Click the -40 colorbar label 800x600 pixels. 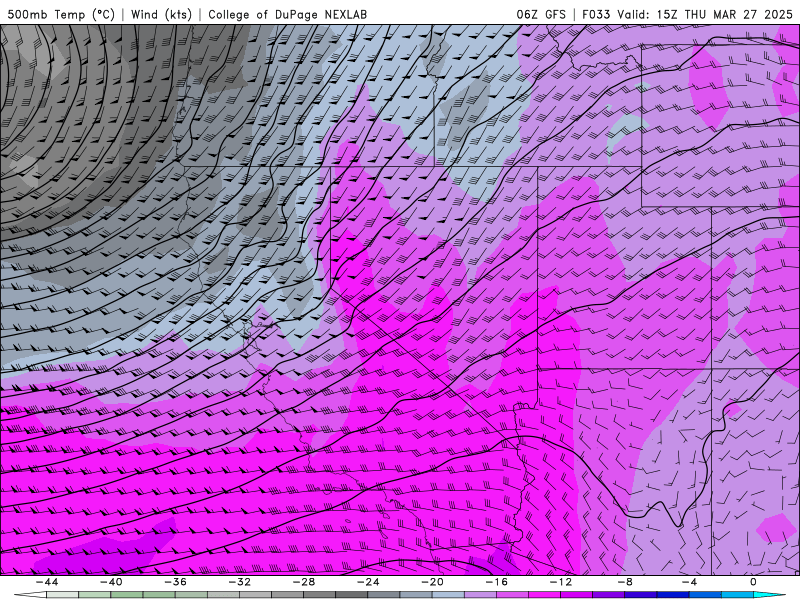point(111,582)
